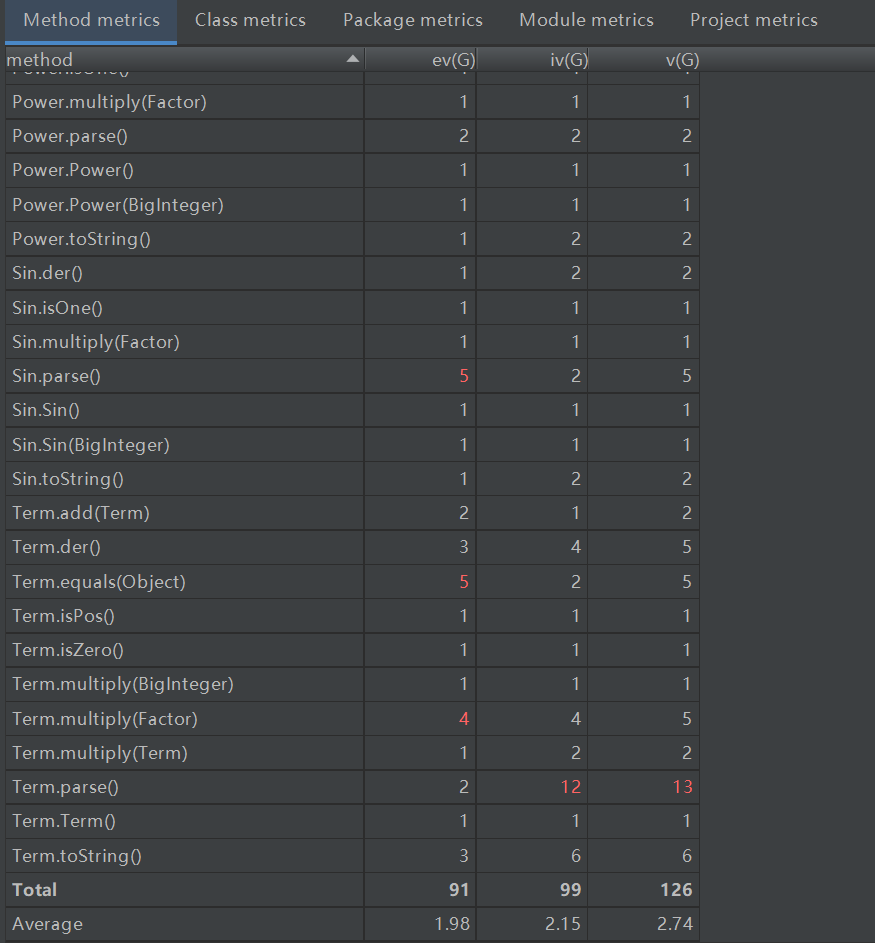Viewport: 875px width, 943px height.
Task: Select the Term.equals(Object) row
Action: point(352,582)
